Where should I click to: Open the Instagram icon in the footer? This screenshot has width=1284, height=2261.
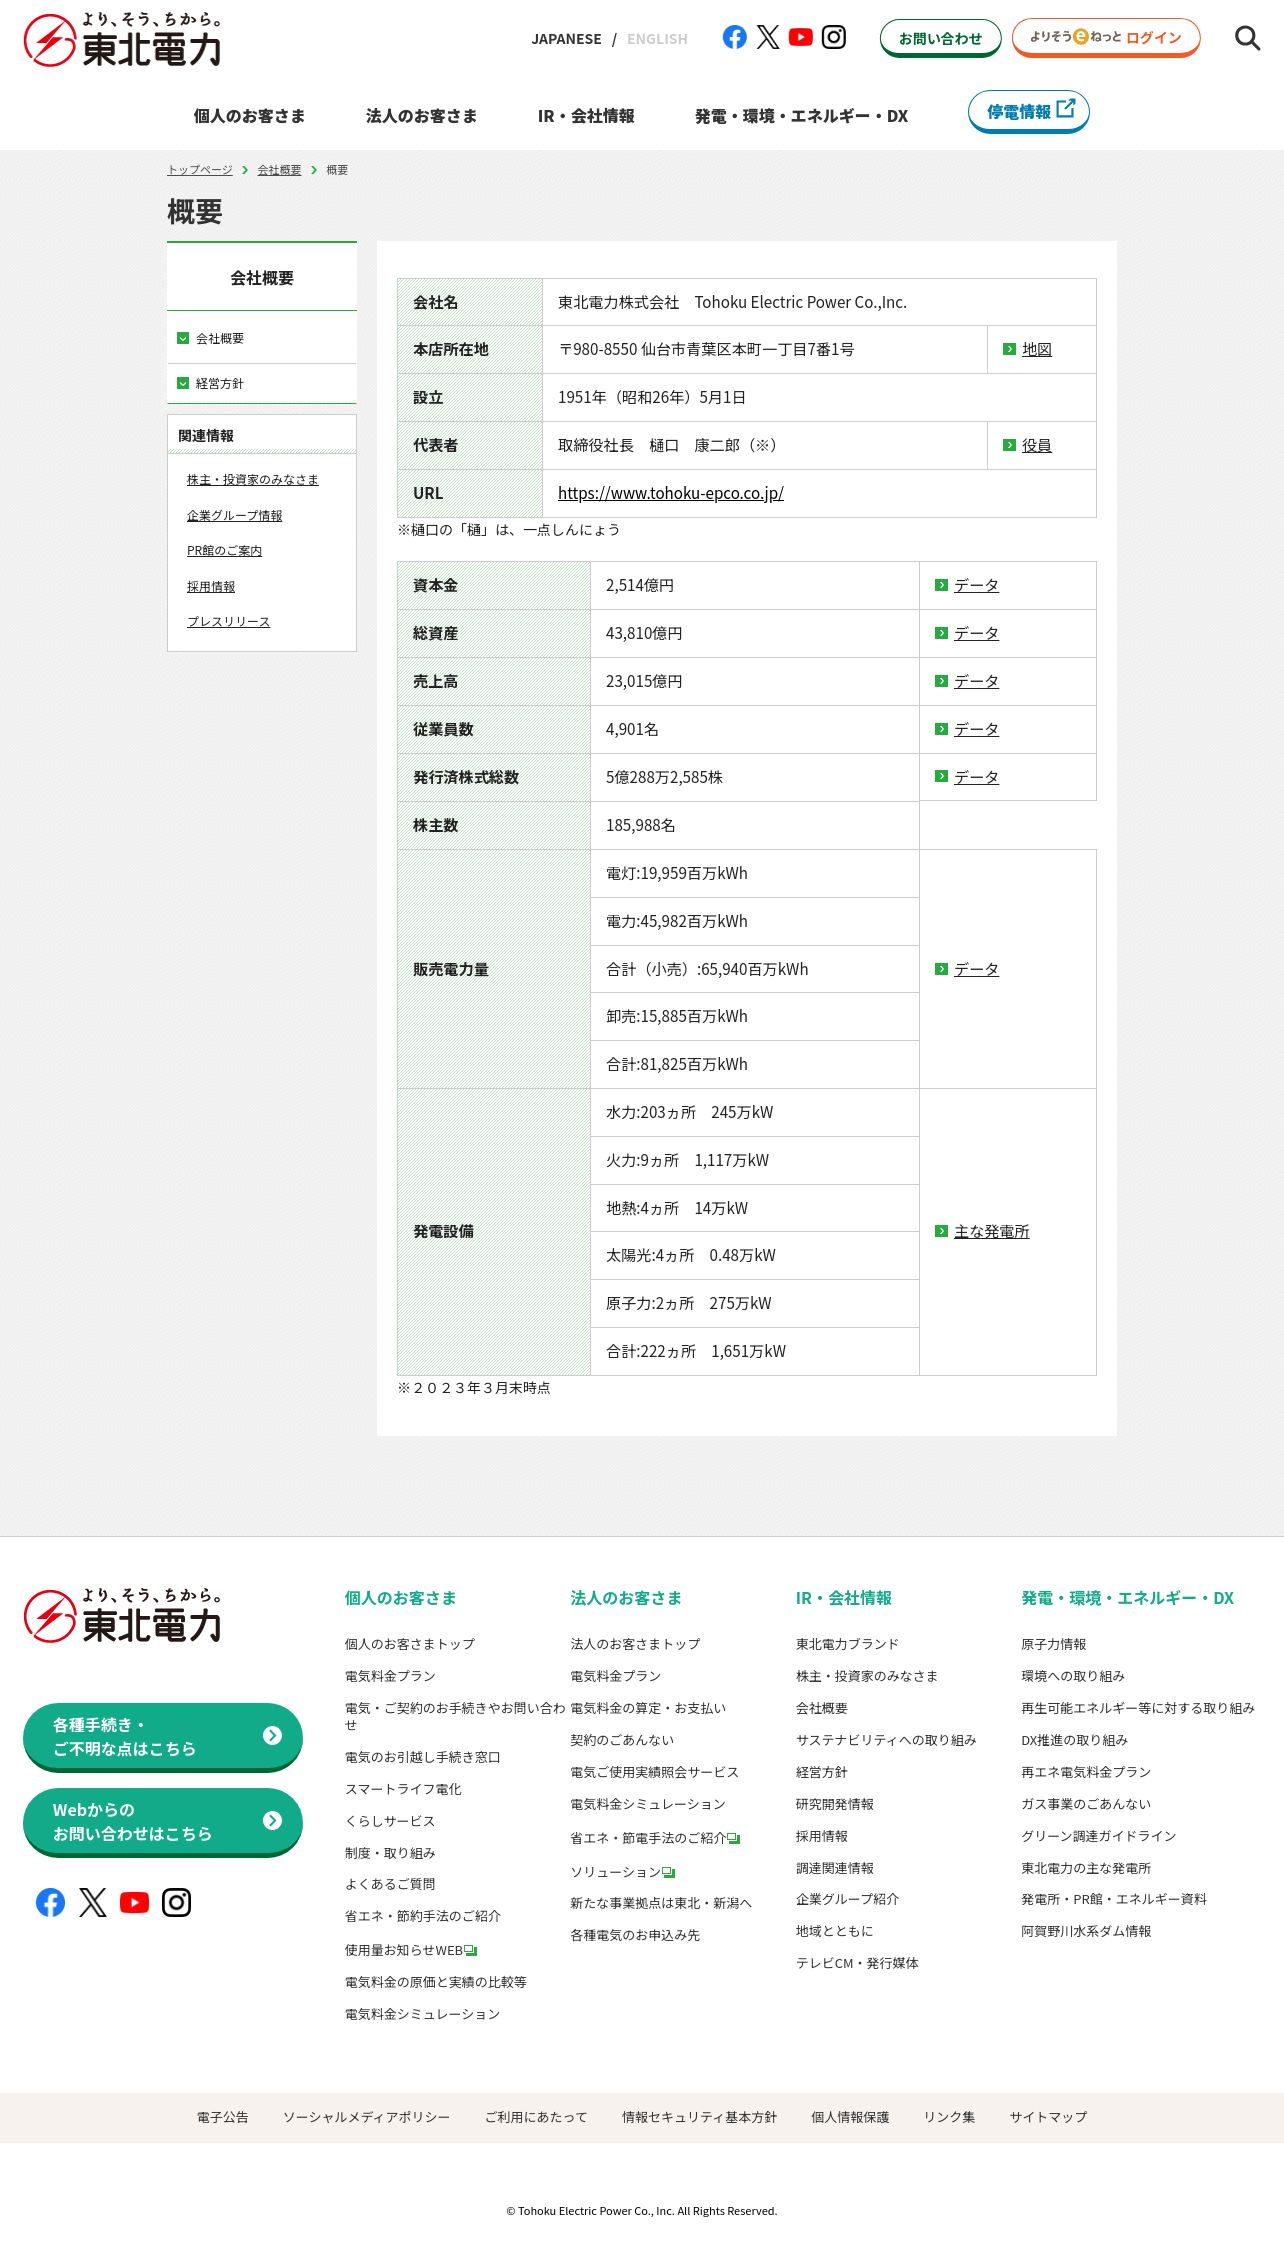177,1902
